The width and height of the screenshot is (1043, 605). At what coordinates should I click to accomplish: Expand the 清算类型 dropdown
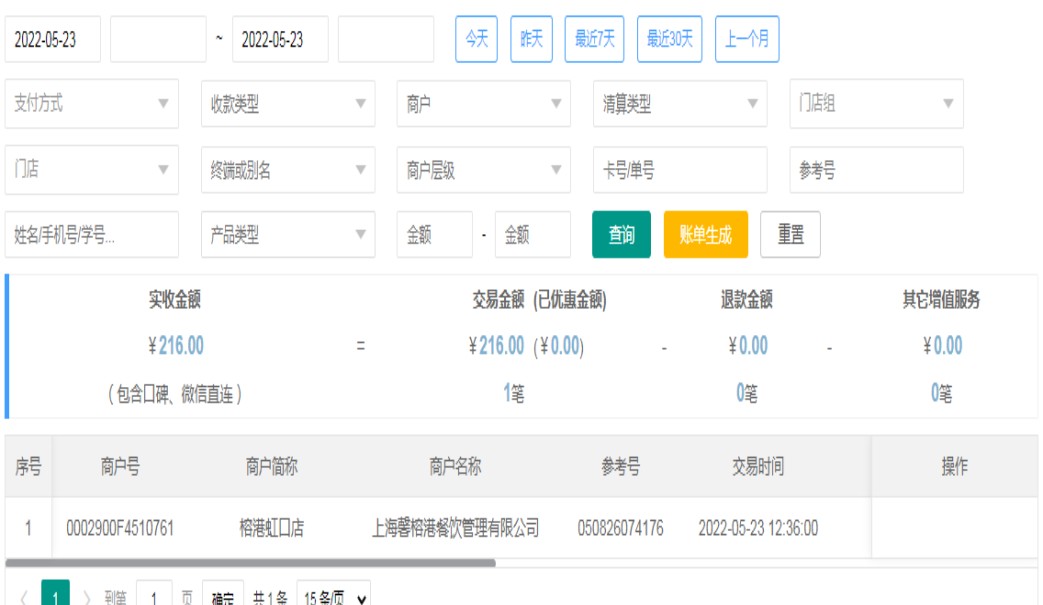point(680,104)
